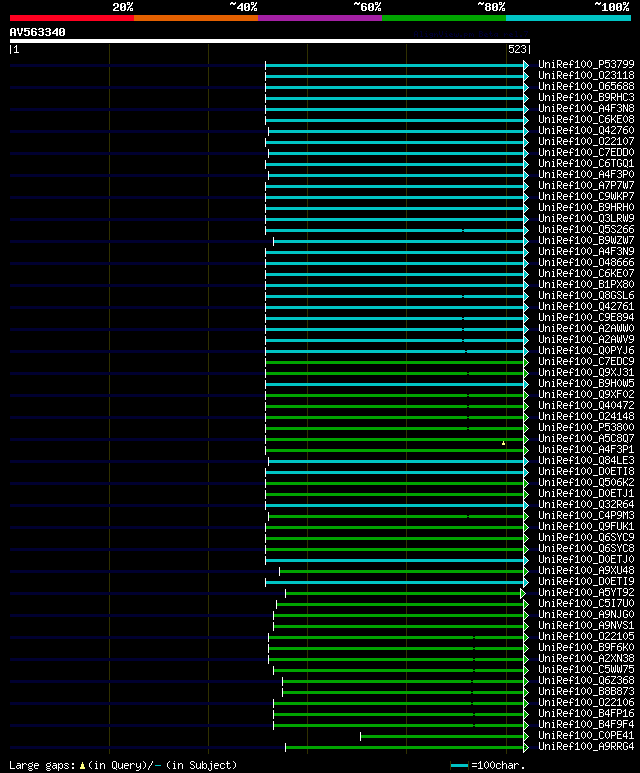Viewport: 640px width, 773px height.
Task: Click the green alignment bar for UniRef100_C0PE41
Action: coord(442,737)
